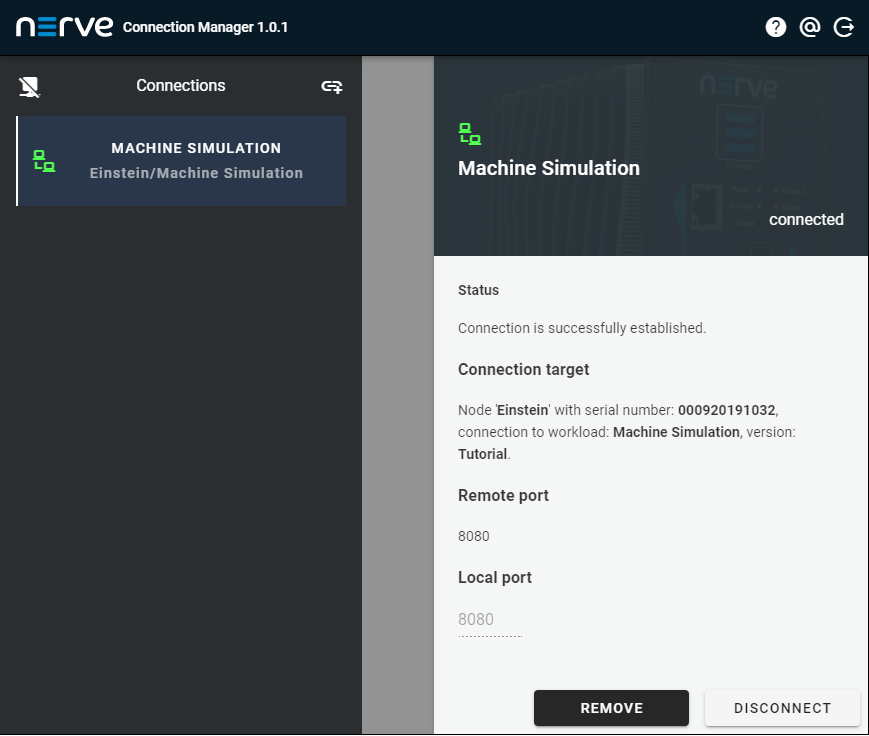Click the @ contact icon in header

[x=810, y=27]
